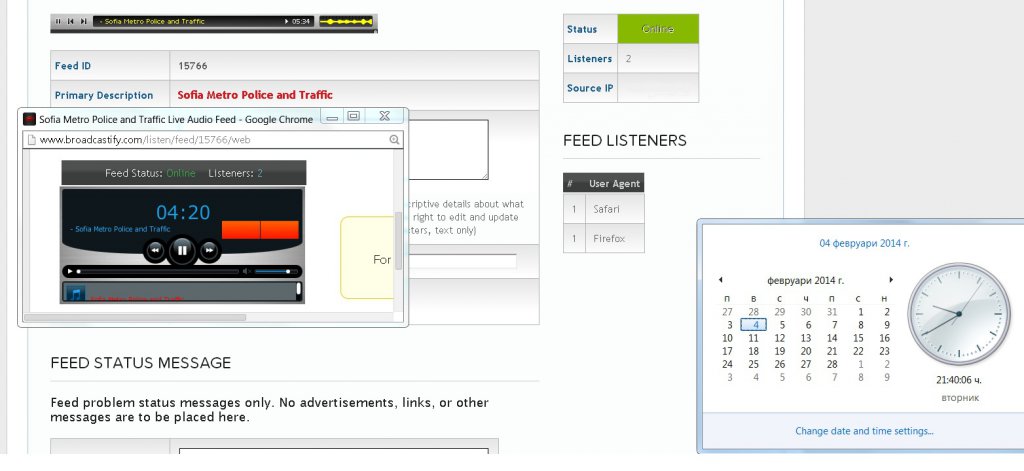Screen dimensions: 1024x471
Task: Click previous track in top mini player
Action: click(71, 22)
